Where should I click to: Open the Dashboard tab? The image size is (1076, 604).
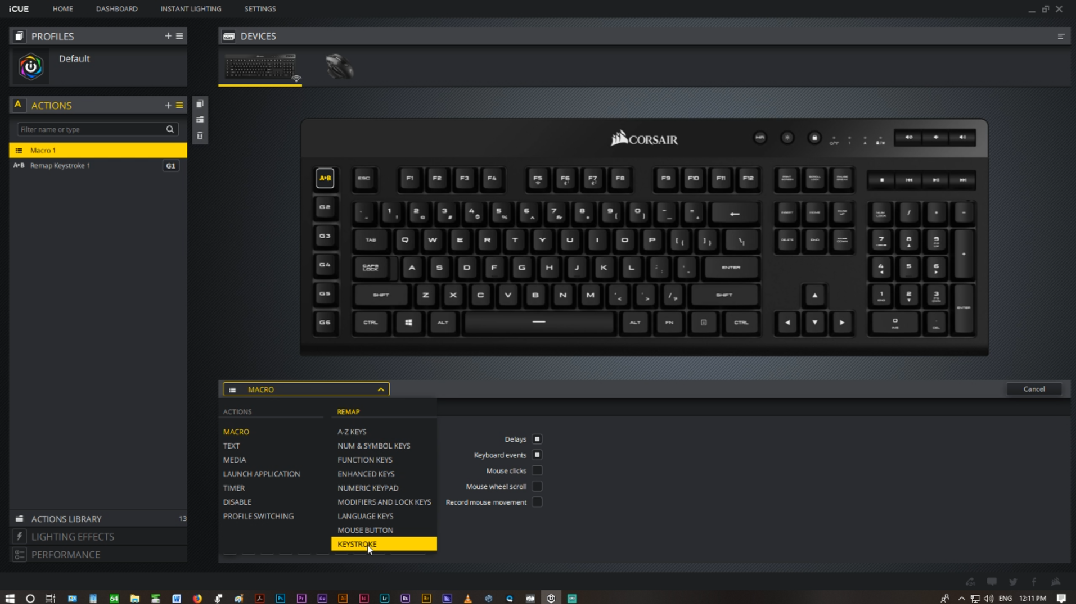tap(117, 9)
